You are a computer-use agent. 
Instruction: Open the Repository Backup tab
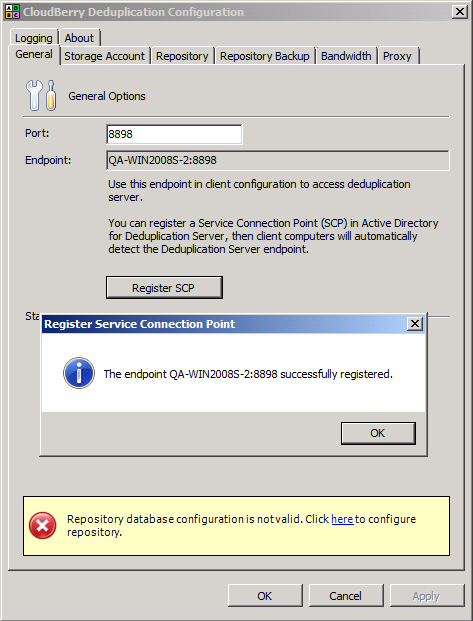265,56
